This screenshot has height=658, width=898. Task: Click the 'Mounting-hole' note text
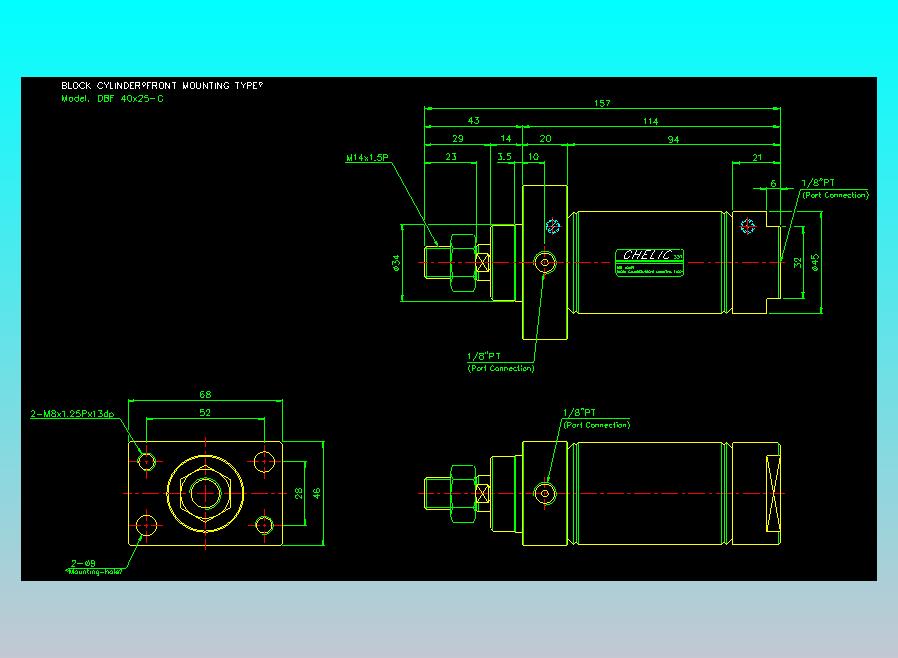tap(94, 572)
